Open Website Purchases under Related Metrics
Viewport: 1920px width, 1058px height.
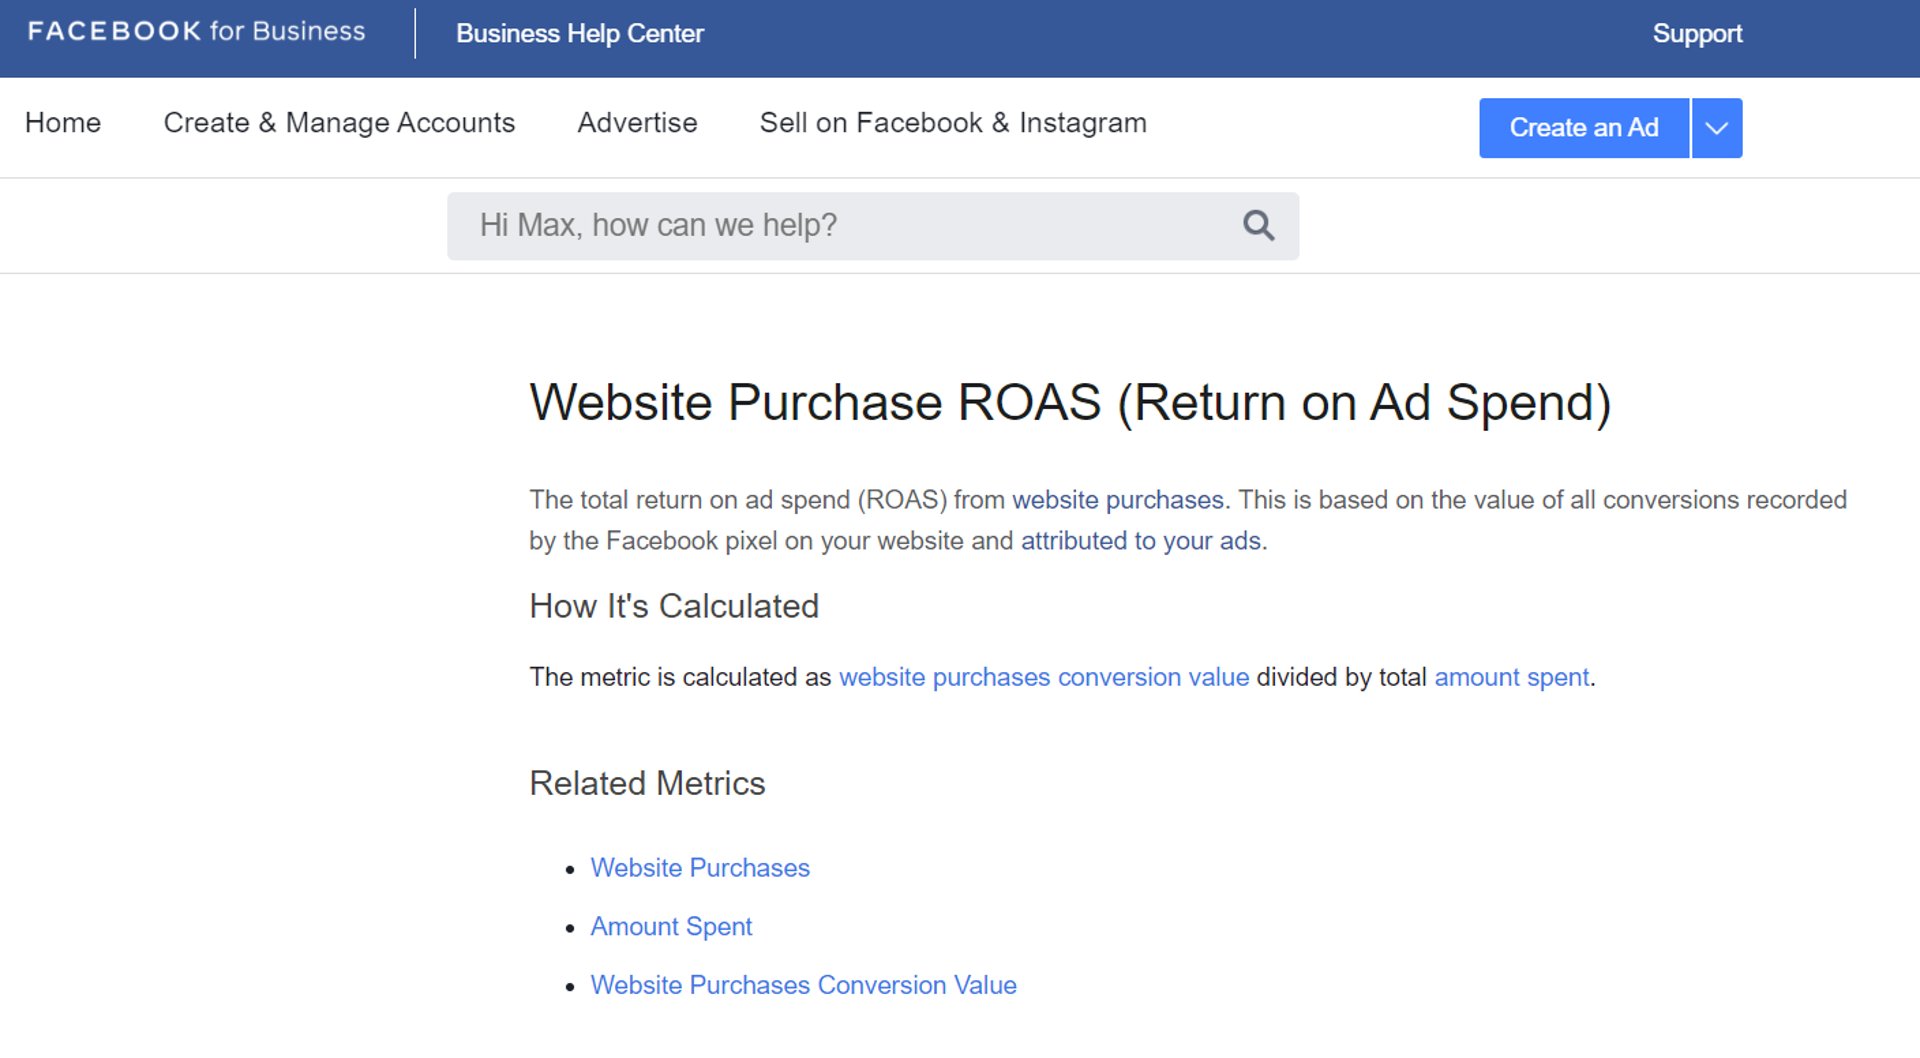700,868
